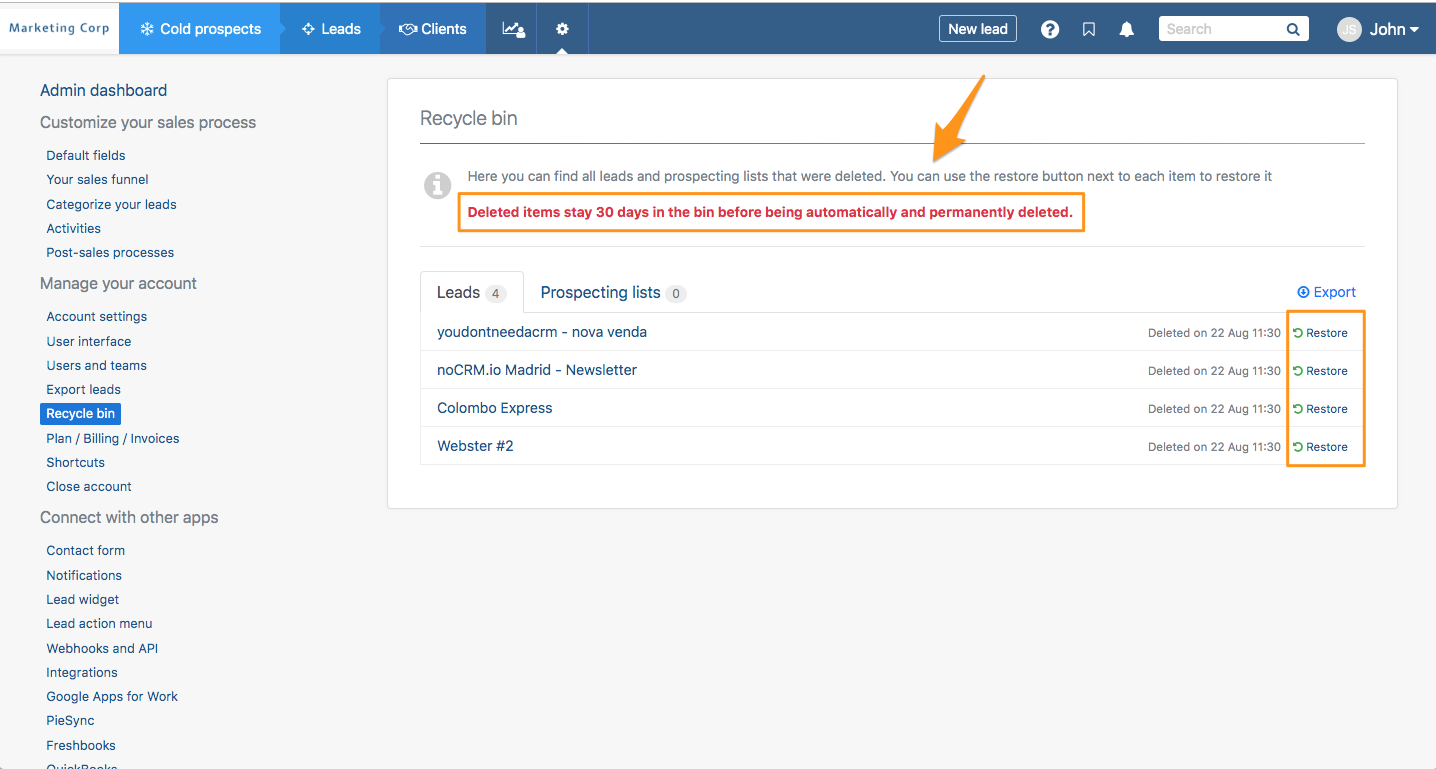This screenshot has width=1436, height=769.
Task: Export the deleted leads list
Action: [x=1326, y=292]
